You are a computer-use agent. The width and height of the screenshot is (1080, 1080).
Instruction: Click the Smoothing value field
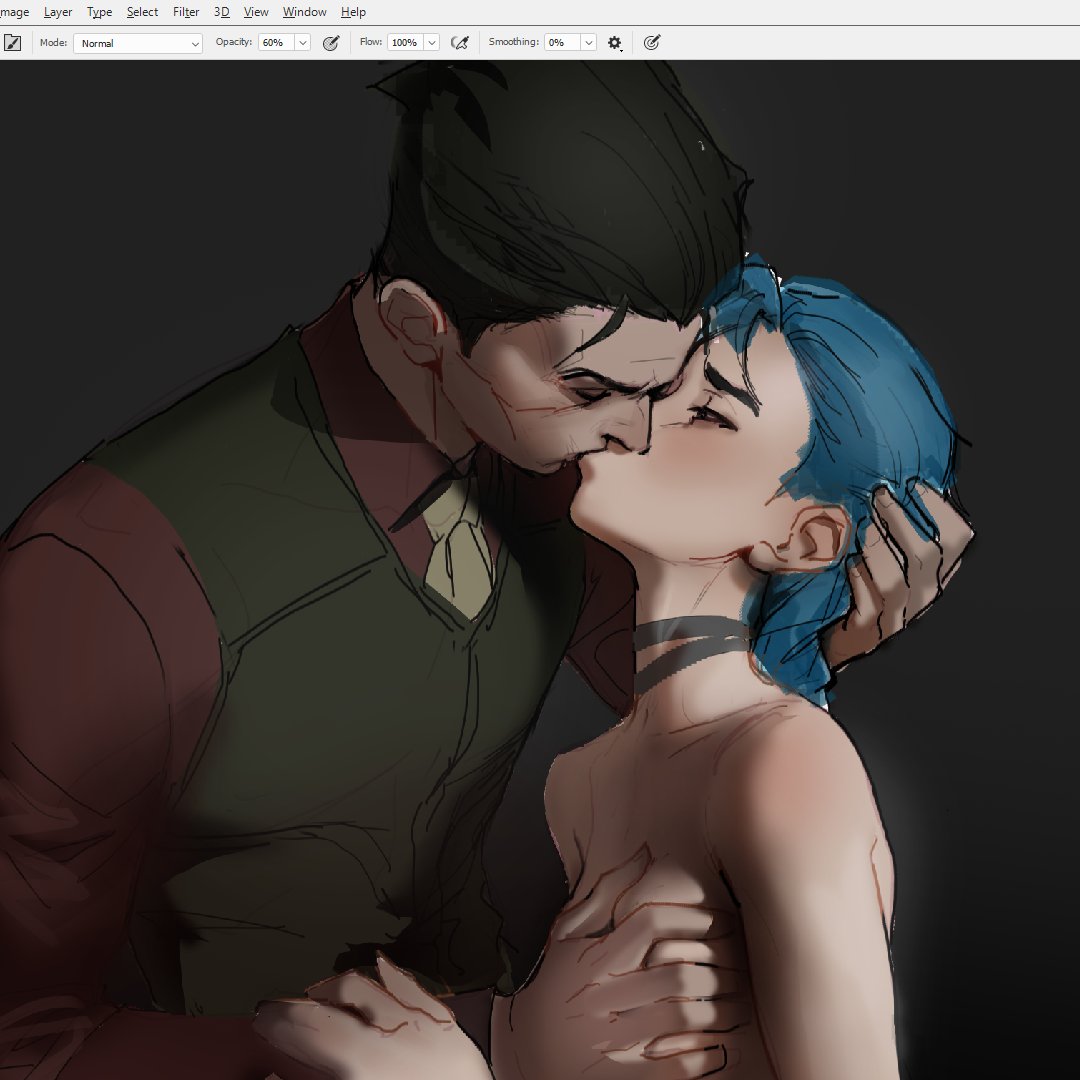563,43
